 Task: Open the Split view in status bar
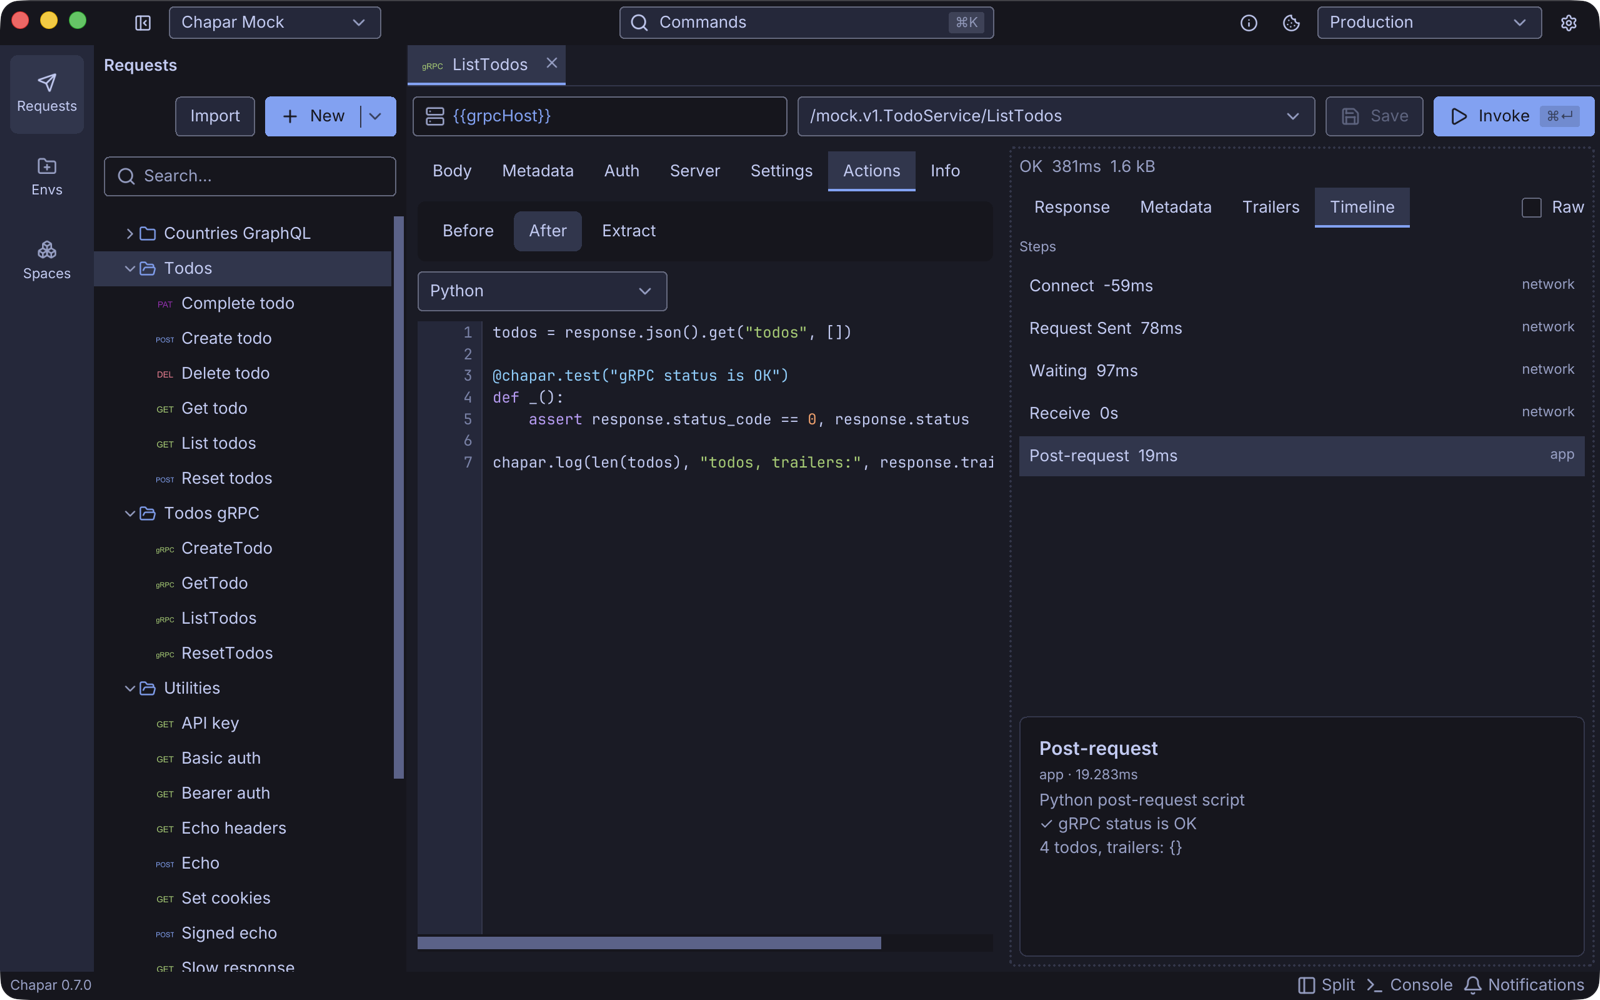(1326, 985)
